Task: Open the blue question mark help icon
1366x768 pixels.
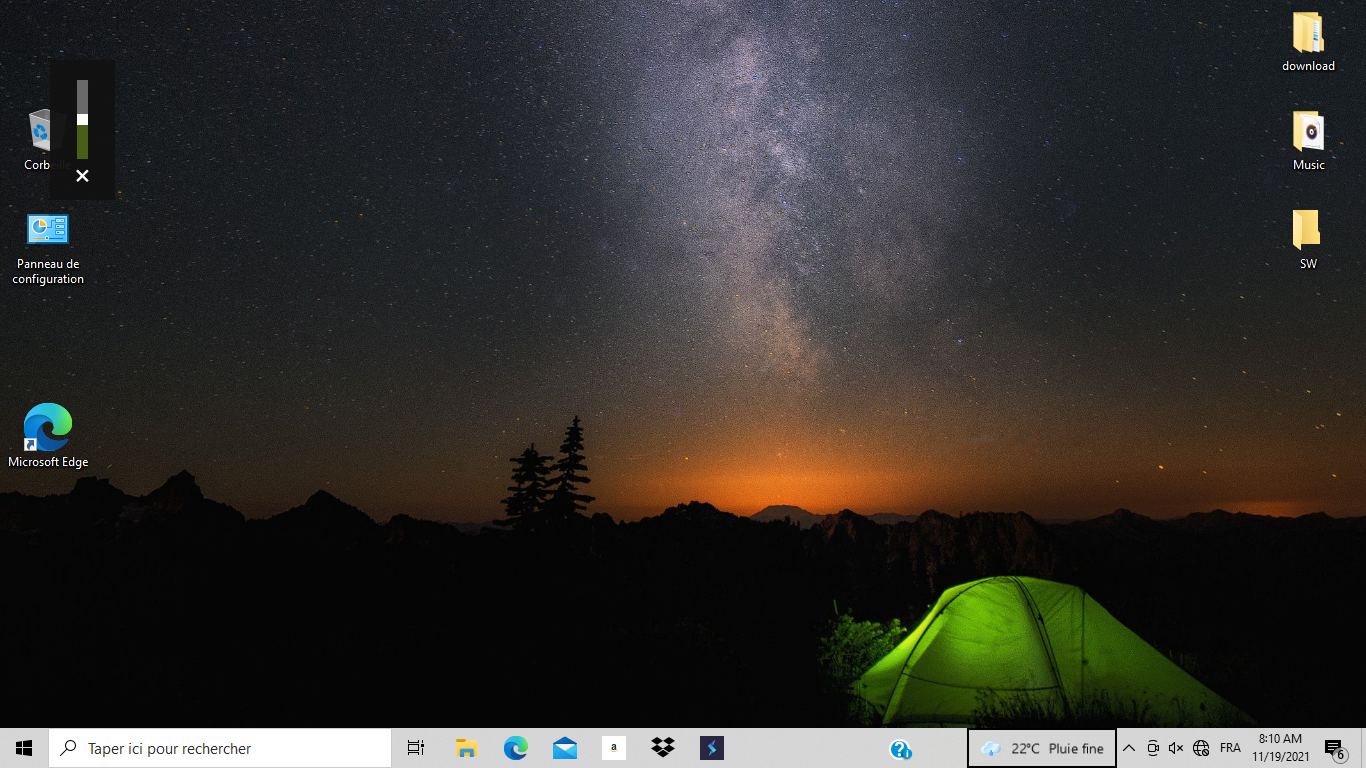Action: (x=900, y=749)
